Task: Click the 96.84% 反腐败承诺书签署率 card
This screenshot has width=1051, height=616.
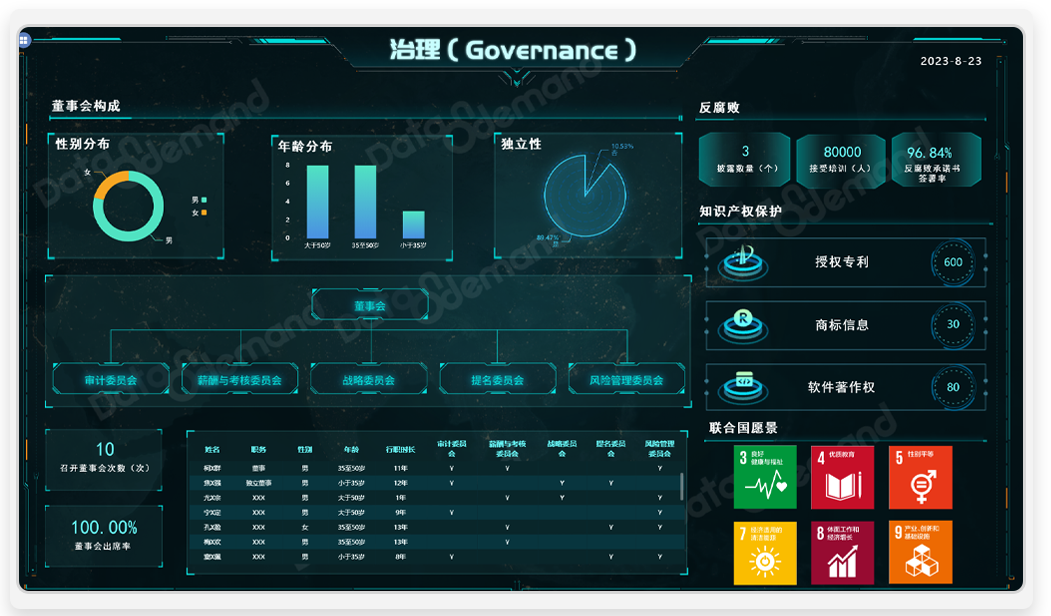Action: [x=936, y=159]
